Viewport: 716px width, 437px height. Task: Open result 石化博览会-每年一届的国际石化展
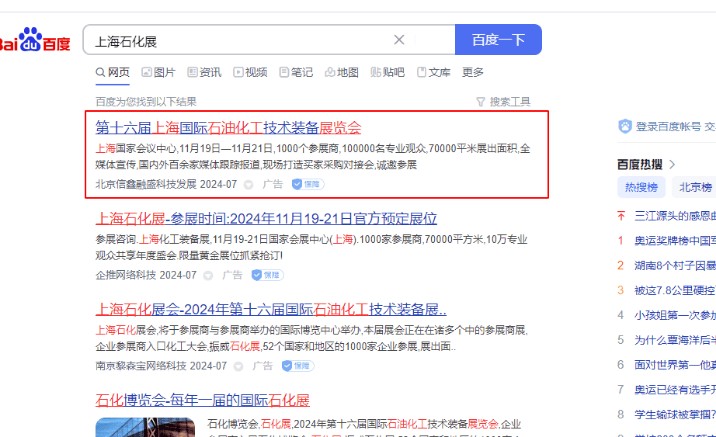[x=202, y=400]
